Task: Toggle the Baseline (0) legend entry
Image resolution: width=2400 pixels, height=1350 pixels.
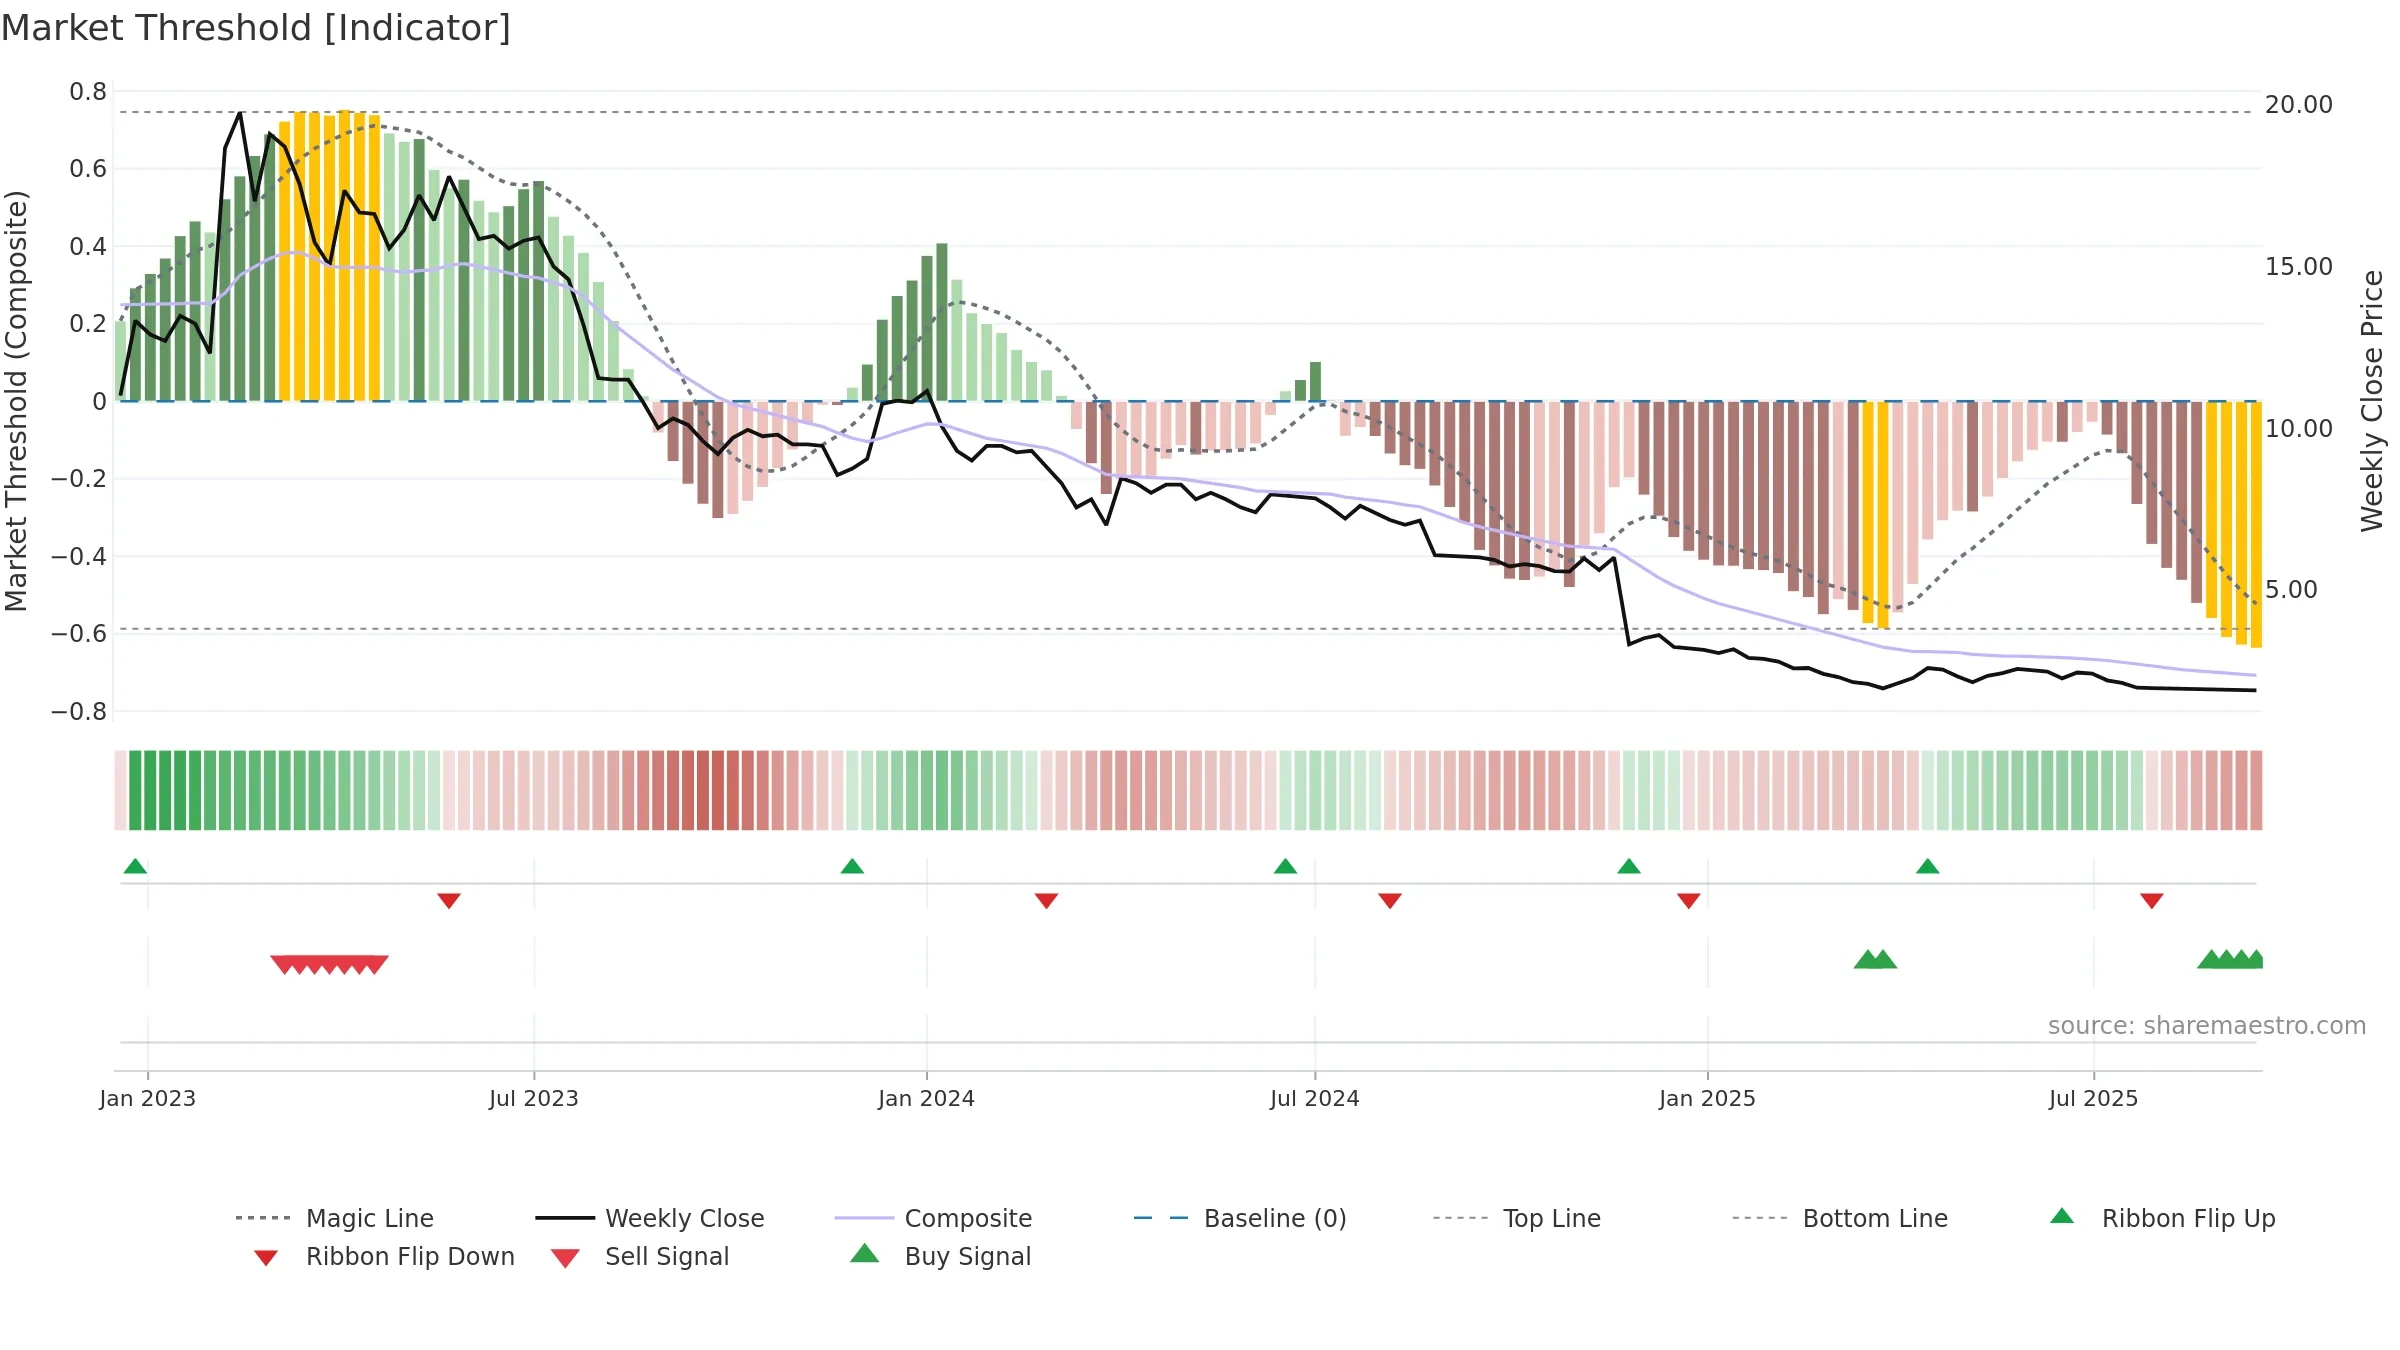Action: click(x=1240, y=1218)
